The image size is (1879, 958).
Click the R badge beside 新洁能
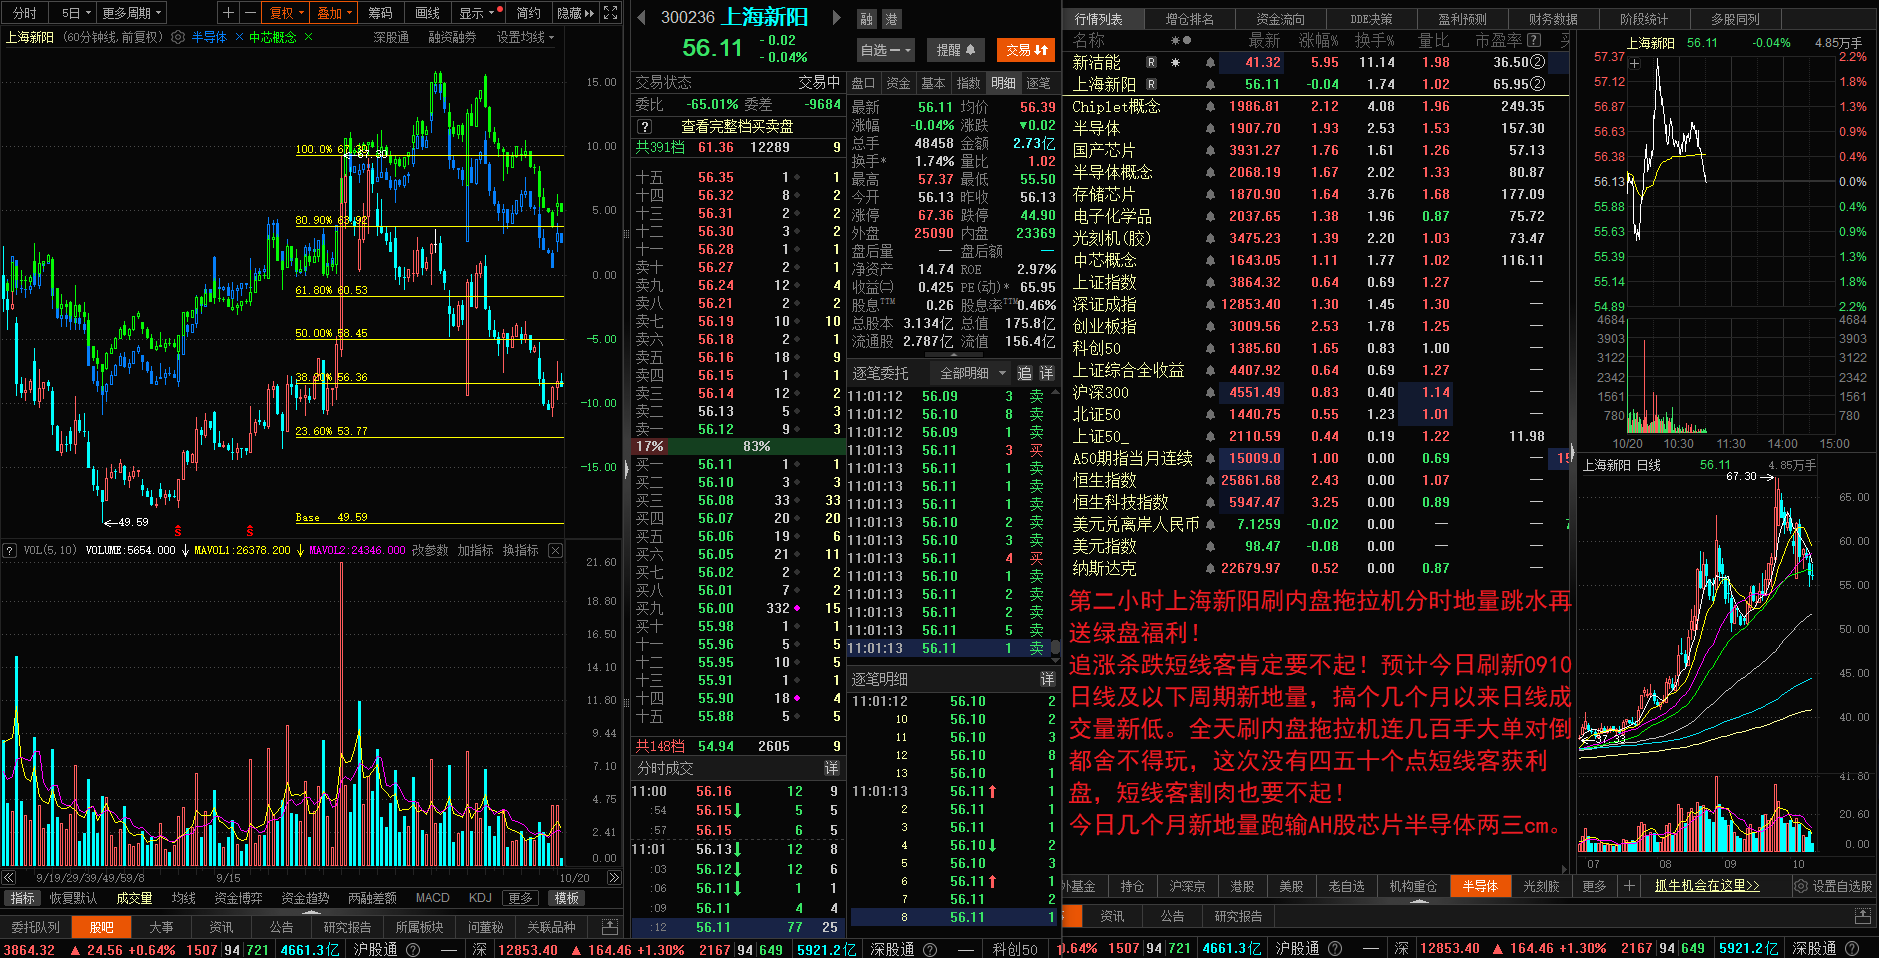pyautogui.click(x=1151, y=62)
